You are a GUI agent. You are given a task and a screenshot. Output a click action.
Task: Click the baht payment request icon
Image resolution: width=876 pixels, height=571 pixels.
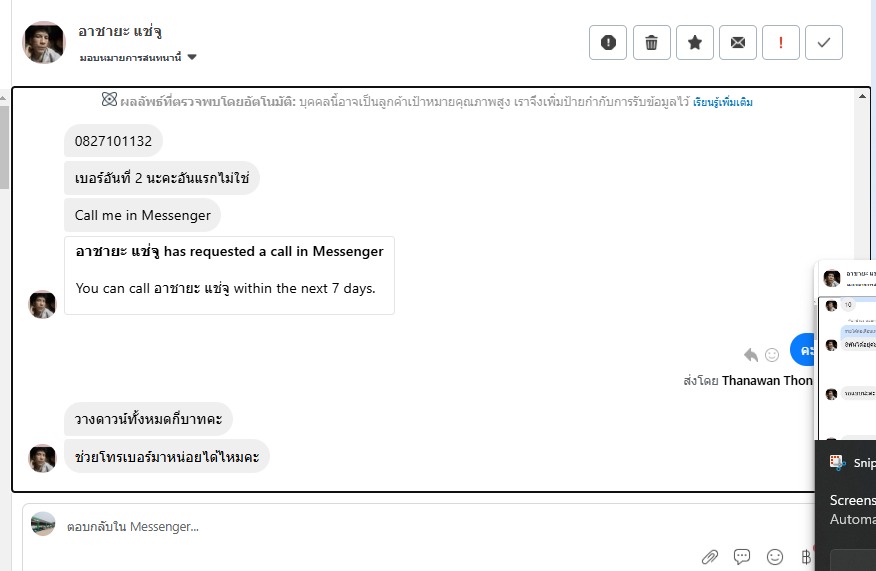[806, 557]
